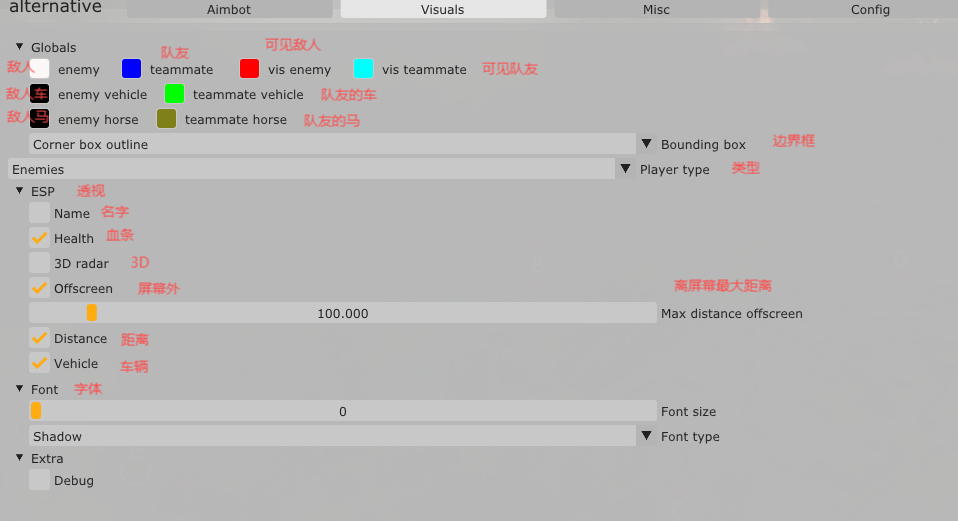Click the green teammate vehicle color swatch
This screenshot has height=521, width=958.
174,94
